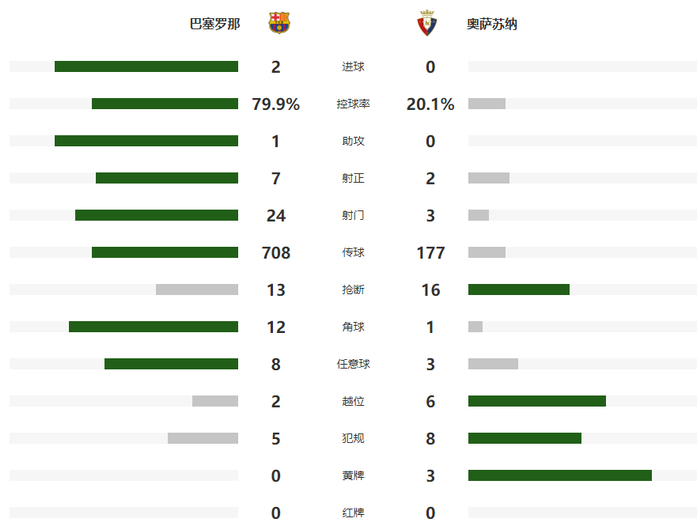Click the 射正 stat label
The image size is (700, 526).
(353, 178)
